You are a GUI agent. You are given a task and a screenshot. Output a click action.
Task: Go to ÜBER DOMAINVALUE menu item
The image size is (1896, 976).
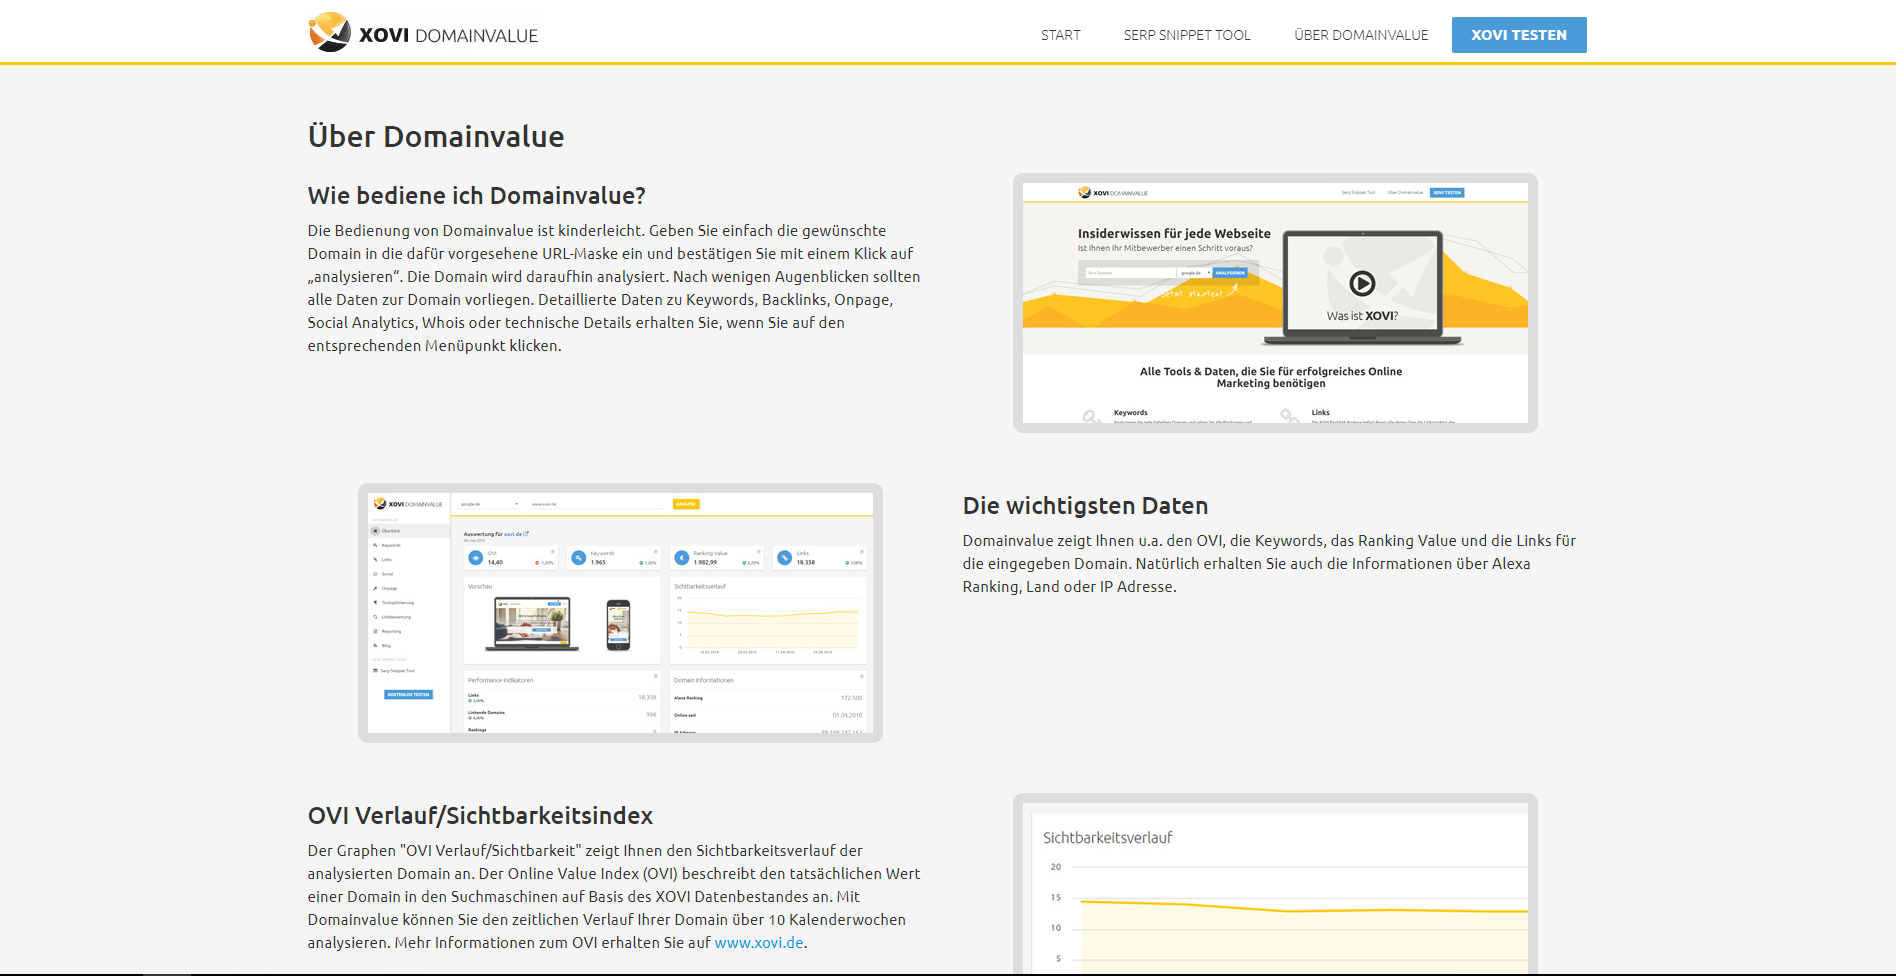(1361, 35)
